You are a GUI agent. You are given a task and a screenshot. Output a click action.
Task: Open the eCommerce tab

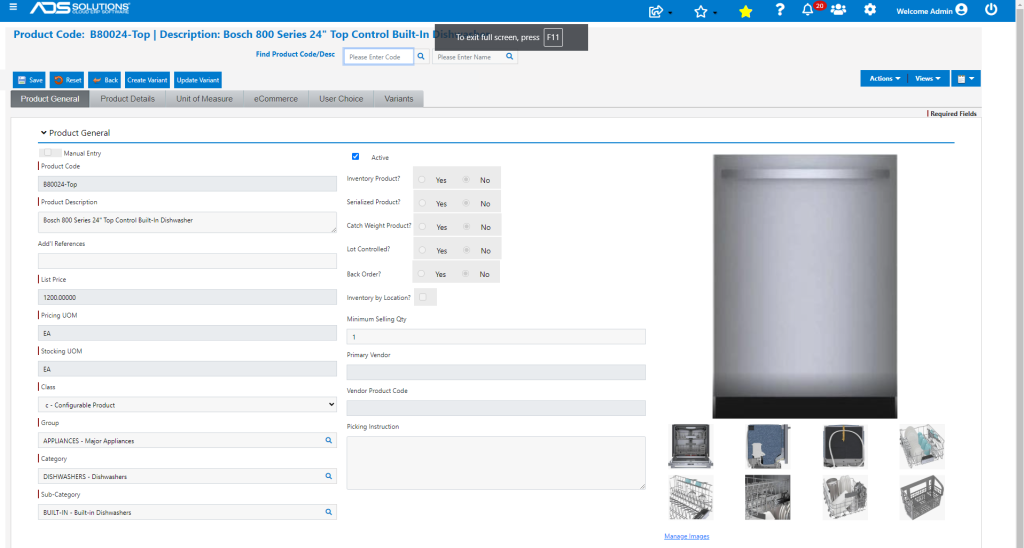click(276, 99)
